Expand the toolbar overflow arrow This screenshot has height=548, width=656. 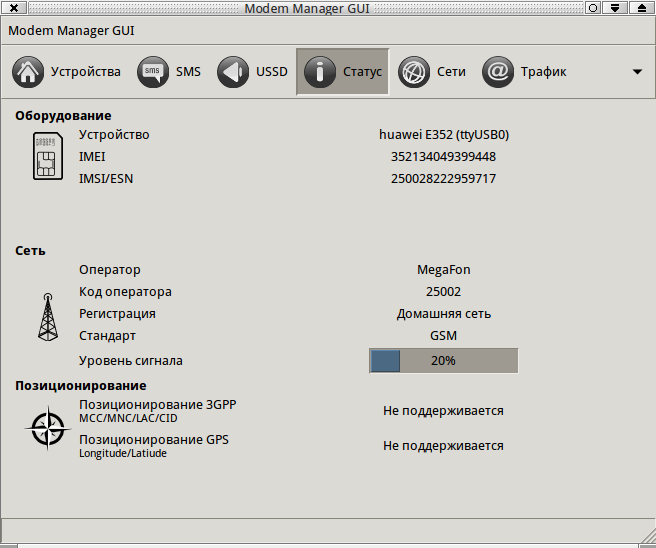(637, 72)
